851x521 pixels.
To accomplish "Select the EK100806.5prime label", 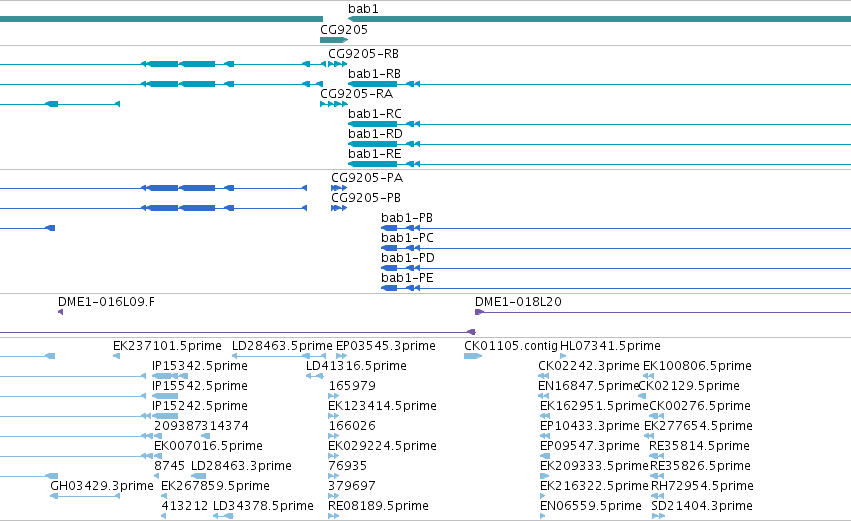I will click(697, 366).
